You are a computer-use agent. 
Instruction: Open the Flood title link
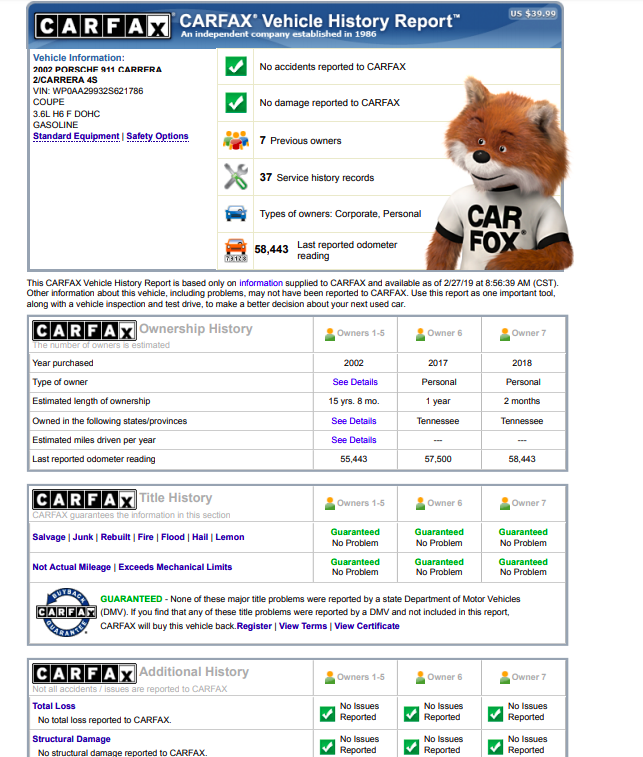click(x=173, y=537)
